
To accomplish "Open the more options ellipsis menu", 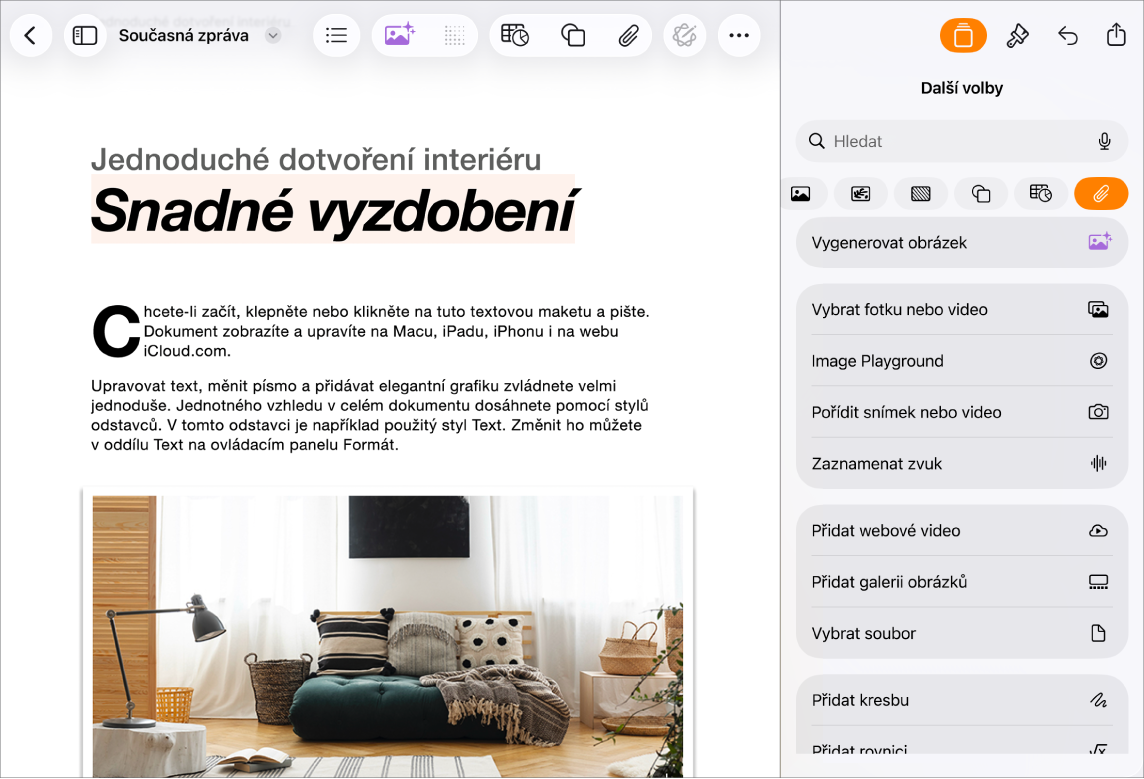I will pos(739,36).
